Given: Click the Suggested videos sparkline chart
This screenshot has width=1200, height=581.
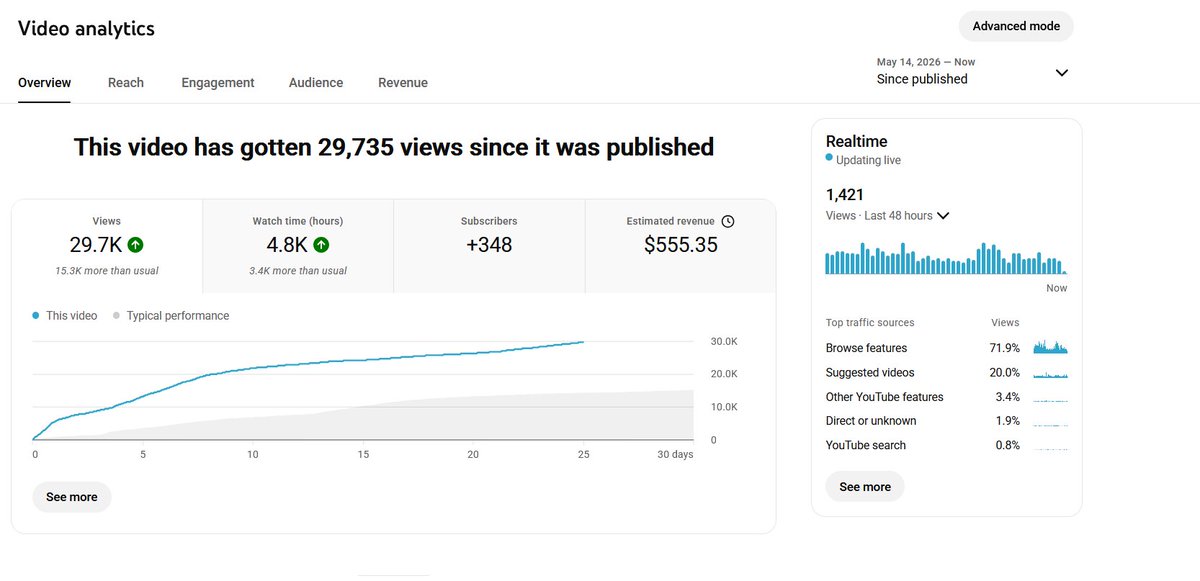Looking at the screenshot, I should point(1050,374).
